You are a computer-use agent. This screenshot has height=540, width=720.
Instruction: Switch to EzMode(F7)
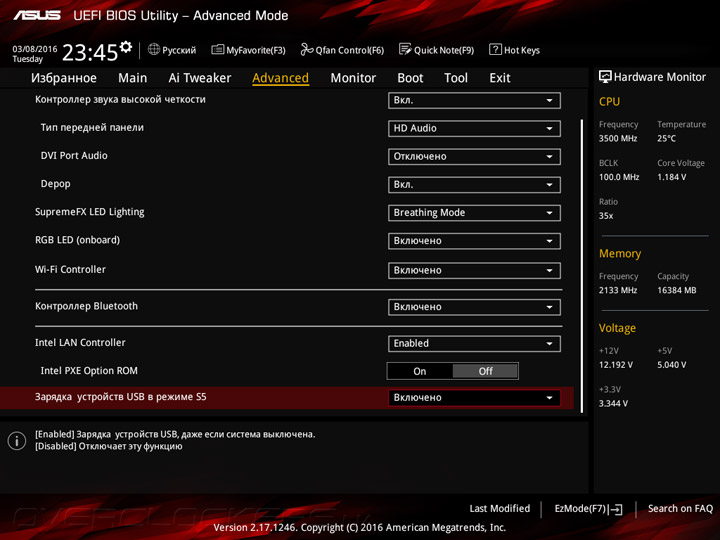(x=588, y=509)
